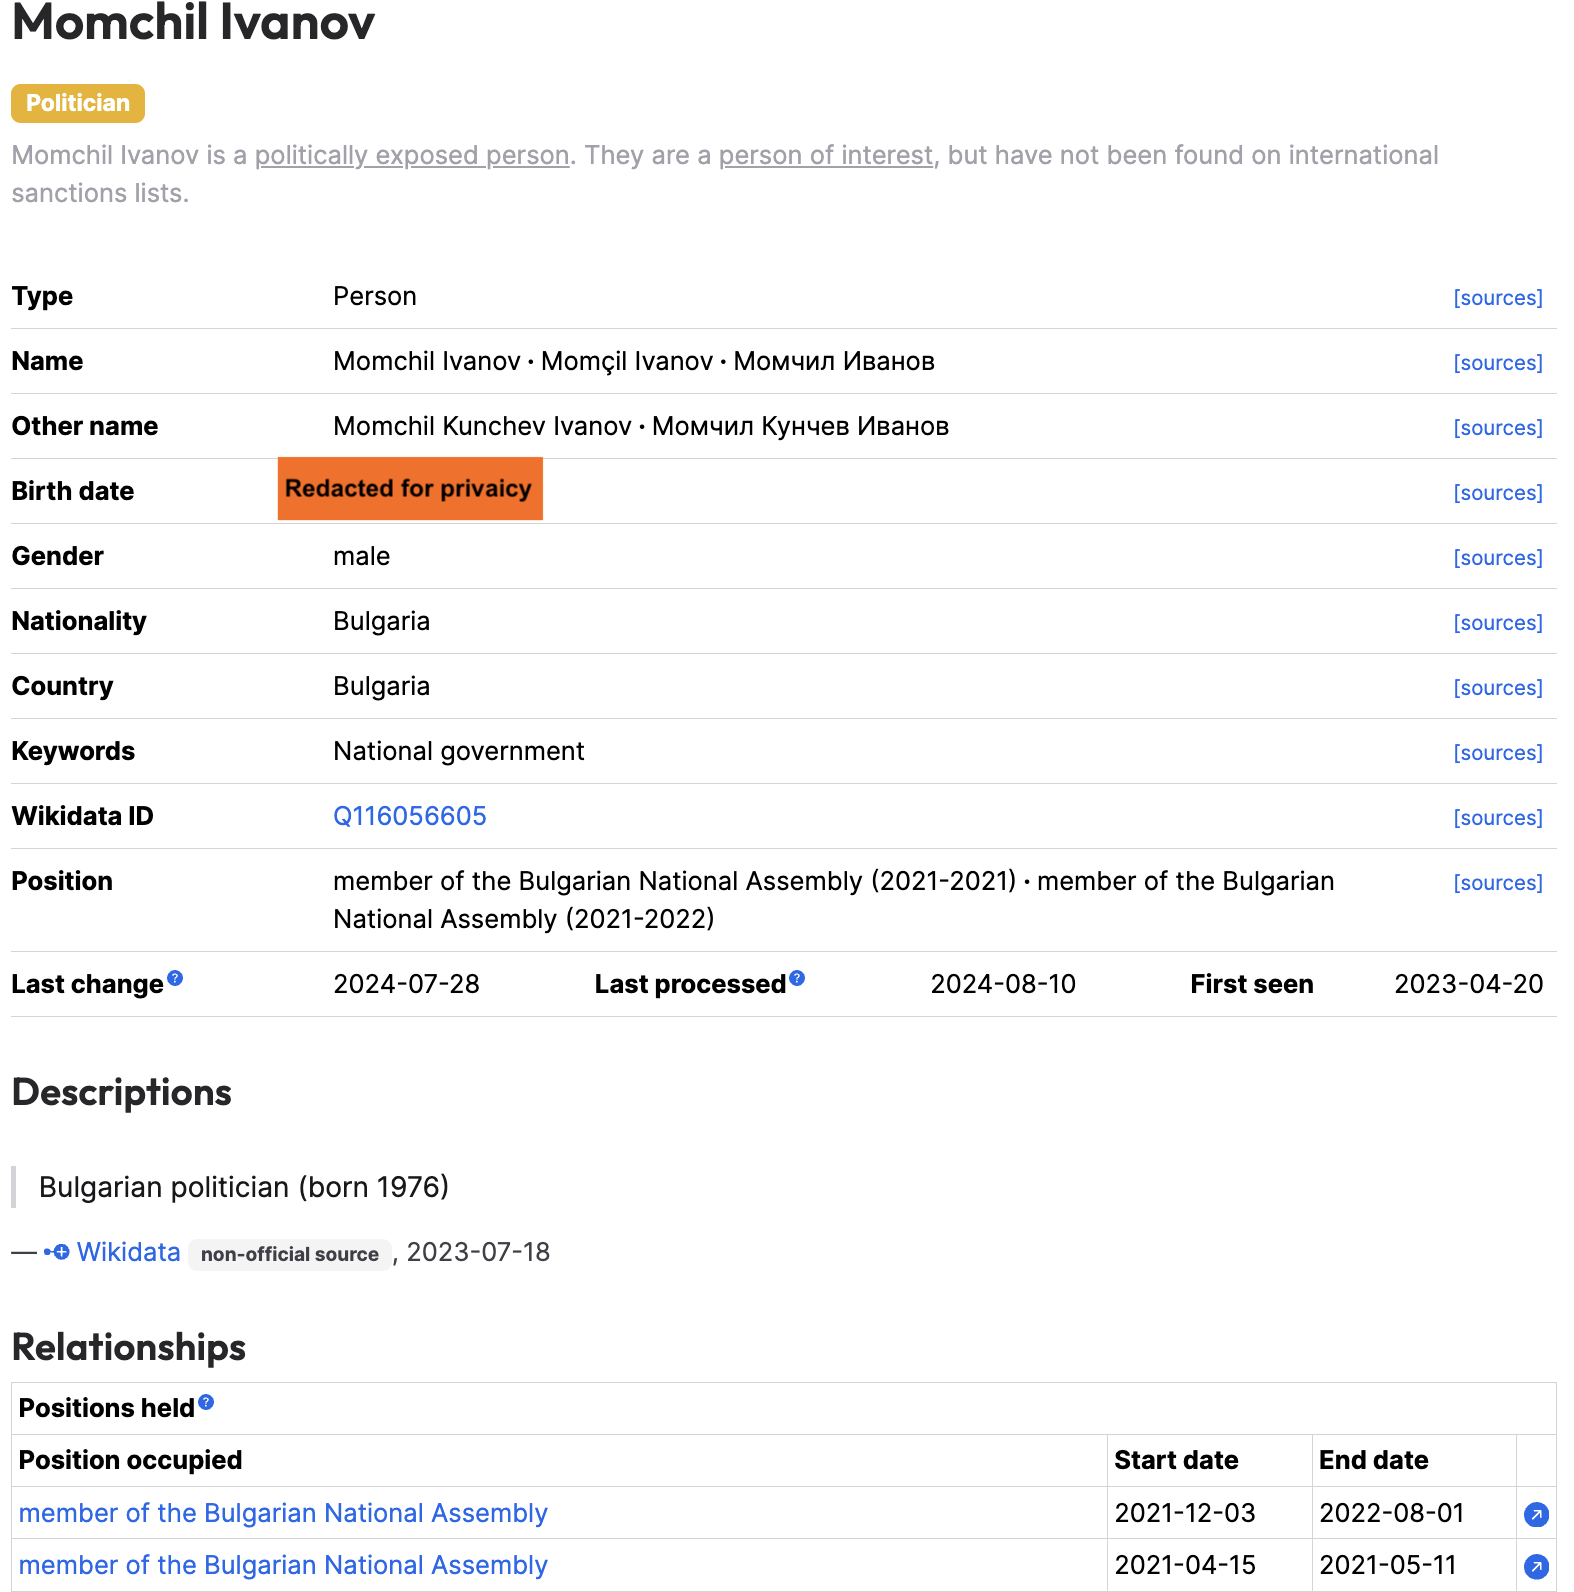Click the Type value Person
This screenshot has width=1574, height=1592.
click(x=375, y=296)
